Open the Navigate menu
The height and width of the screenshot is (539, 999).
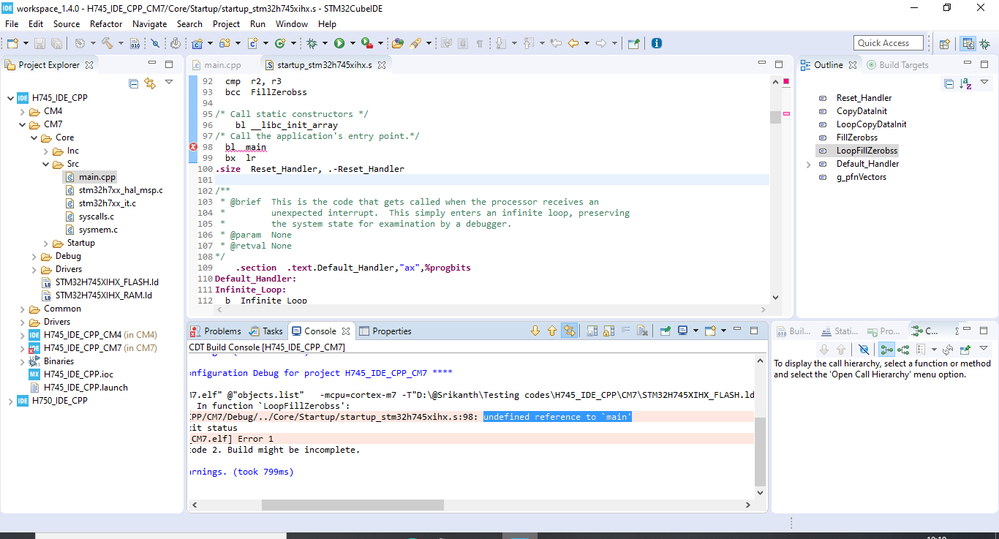(x=149, y=24)
